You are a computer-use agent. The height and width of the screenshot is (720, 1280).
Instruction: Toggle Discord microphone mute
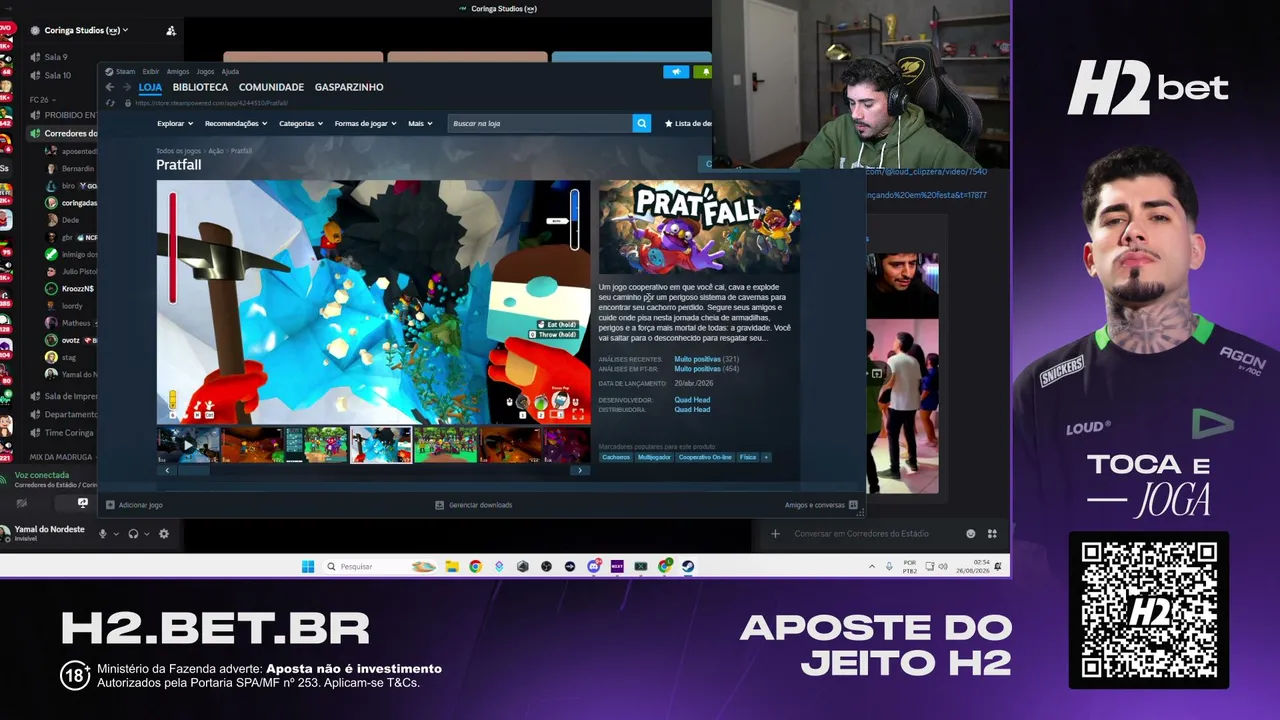[102, 534]
